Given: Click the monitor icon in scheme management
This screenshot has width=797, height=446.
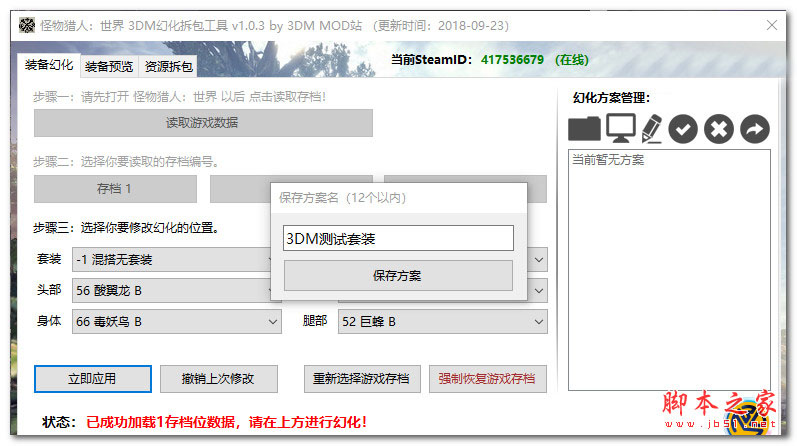Looking at the screenshot, I should click(x=621, y=128).
